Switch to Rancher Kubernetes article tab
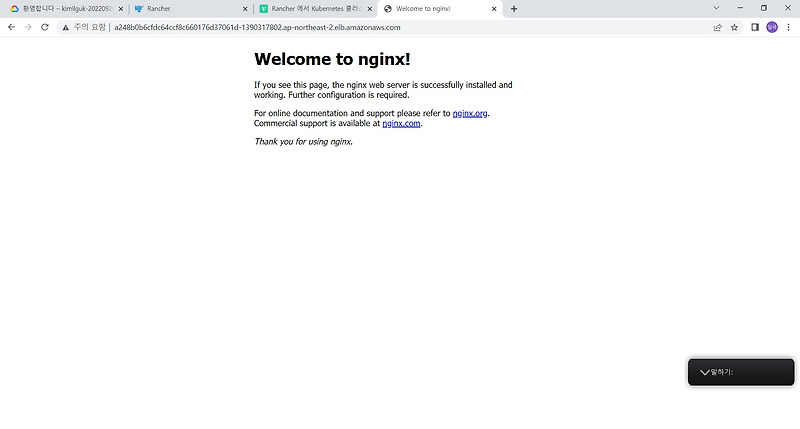Screen dimensions: 800x429 tap(315, 9)
